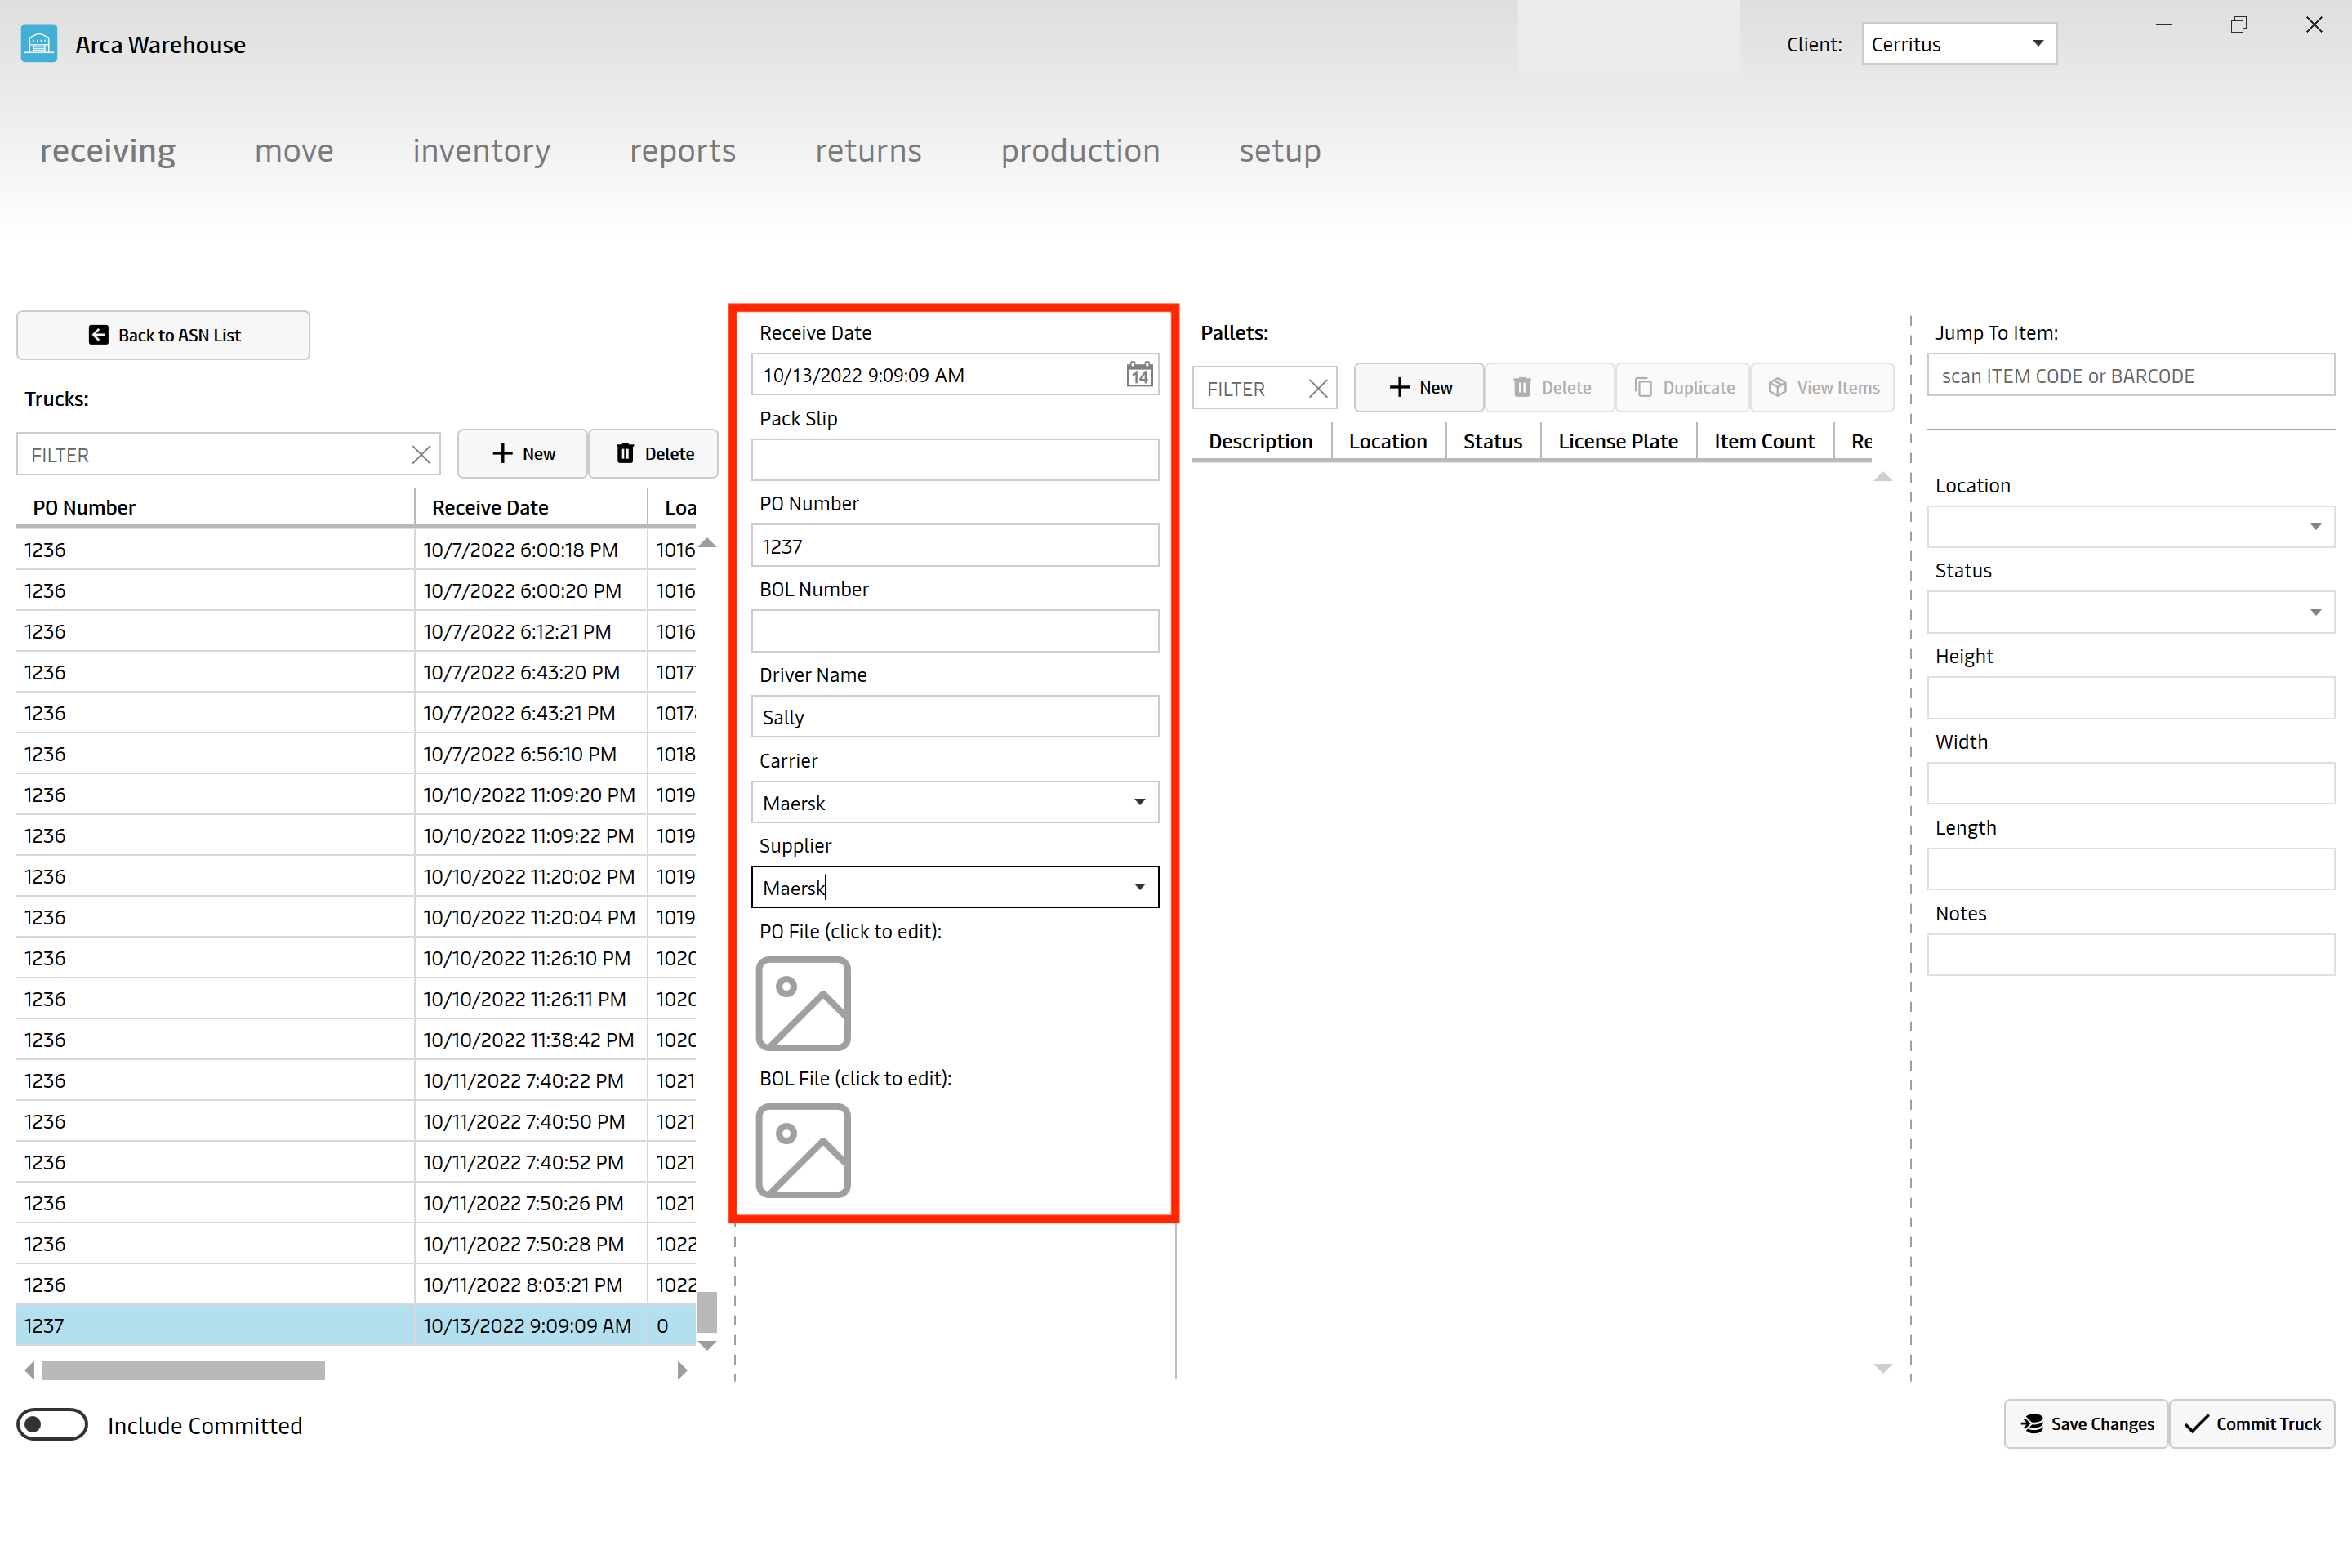Screen dimensions: 2352x1568
Task: Select the receiving menu tab
Action: (107, 150)
